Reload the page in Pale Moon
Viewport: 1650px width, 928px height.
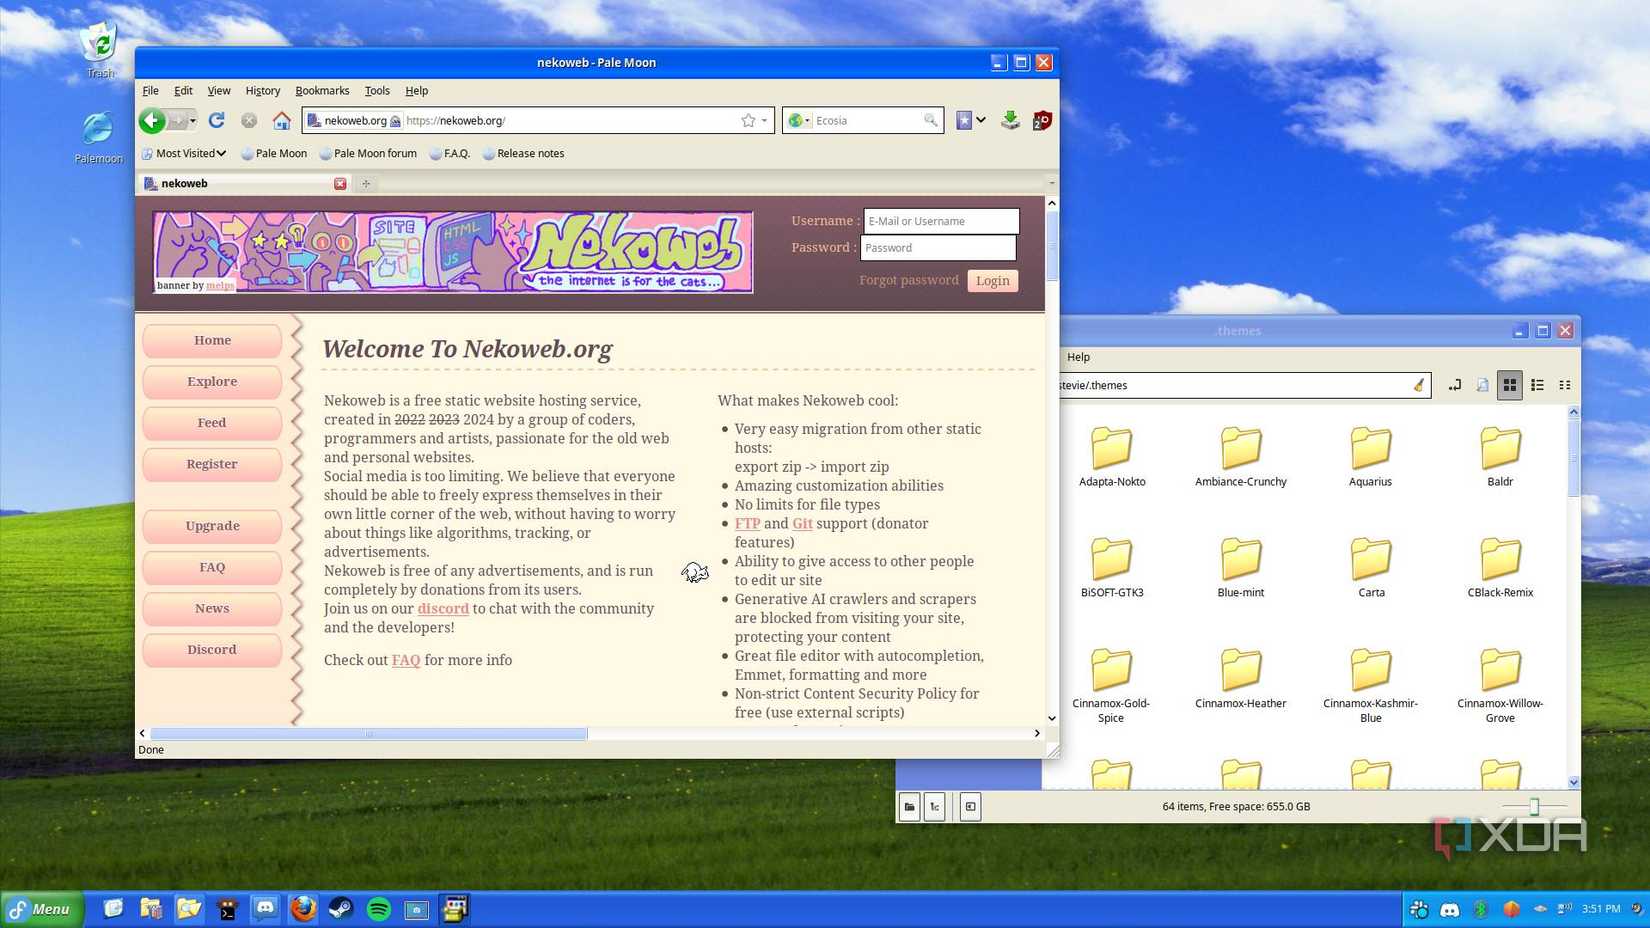coord(216,120)
